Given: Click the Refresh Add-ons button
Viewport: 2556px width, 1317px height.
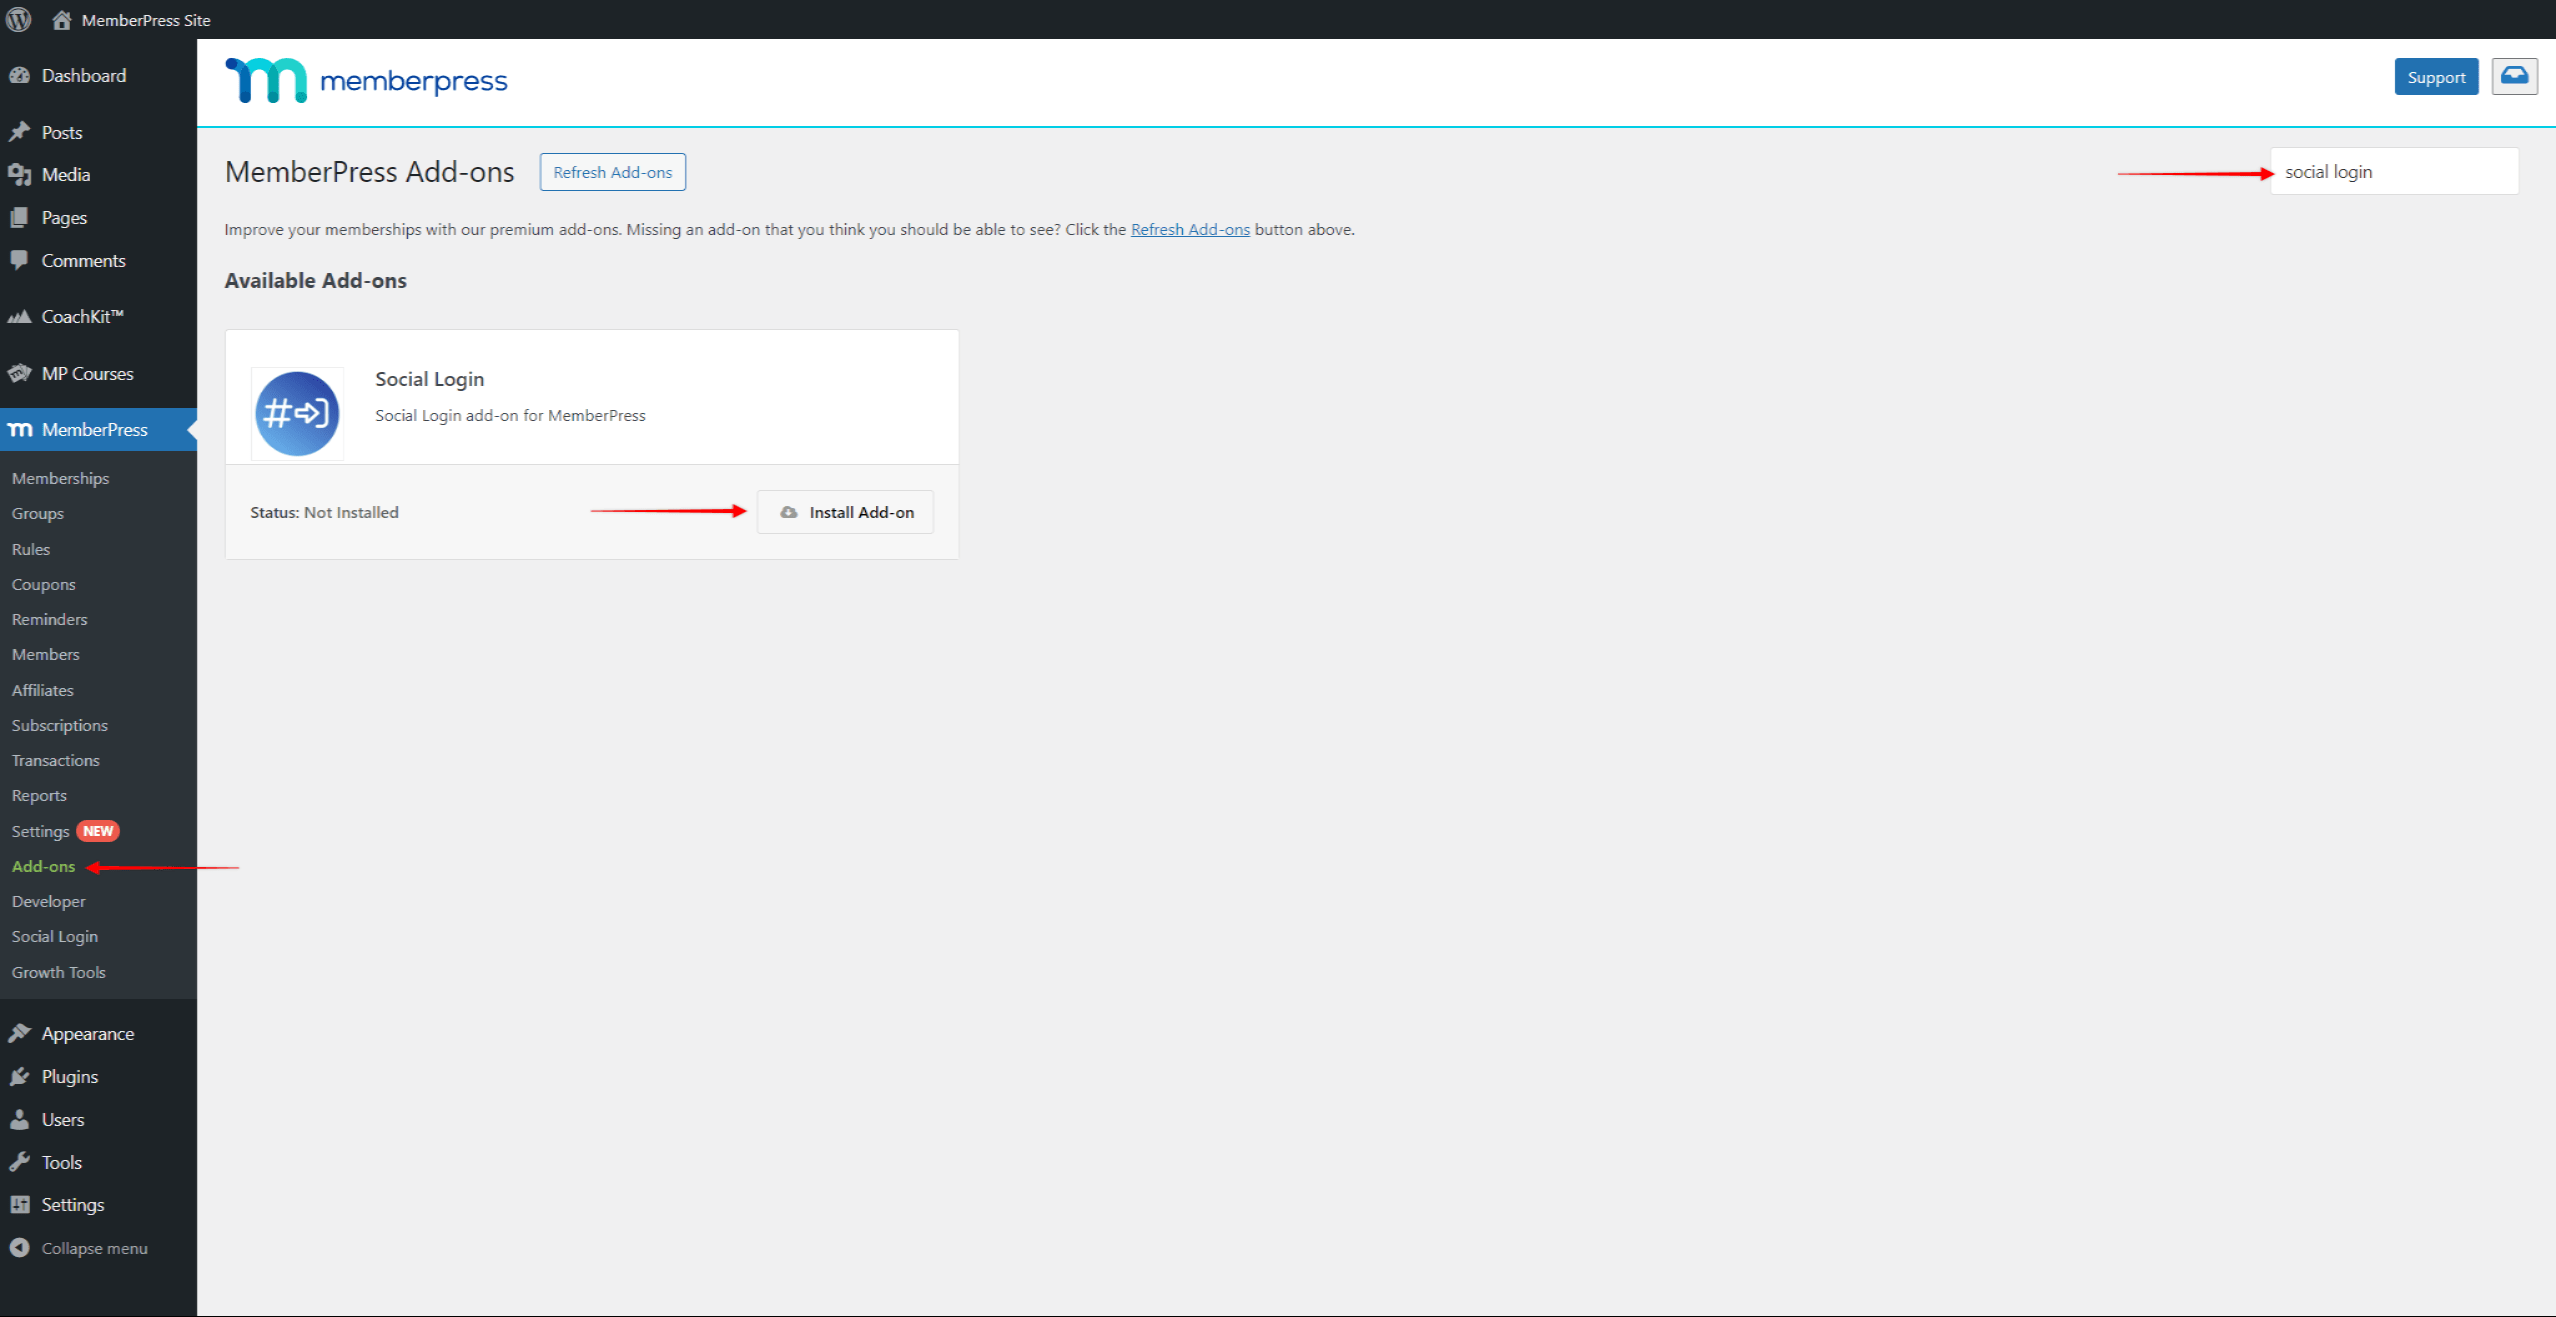Looking at the screenshot, I should [x=613, y=173].
